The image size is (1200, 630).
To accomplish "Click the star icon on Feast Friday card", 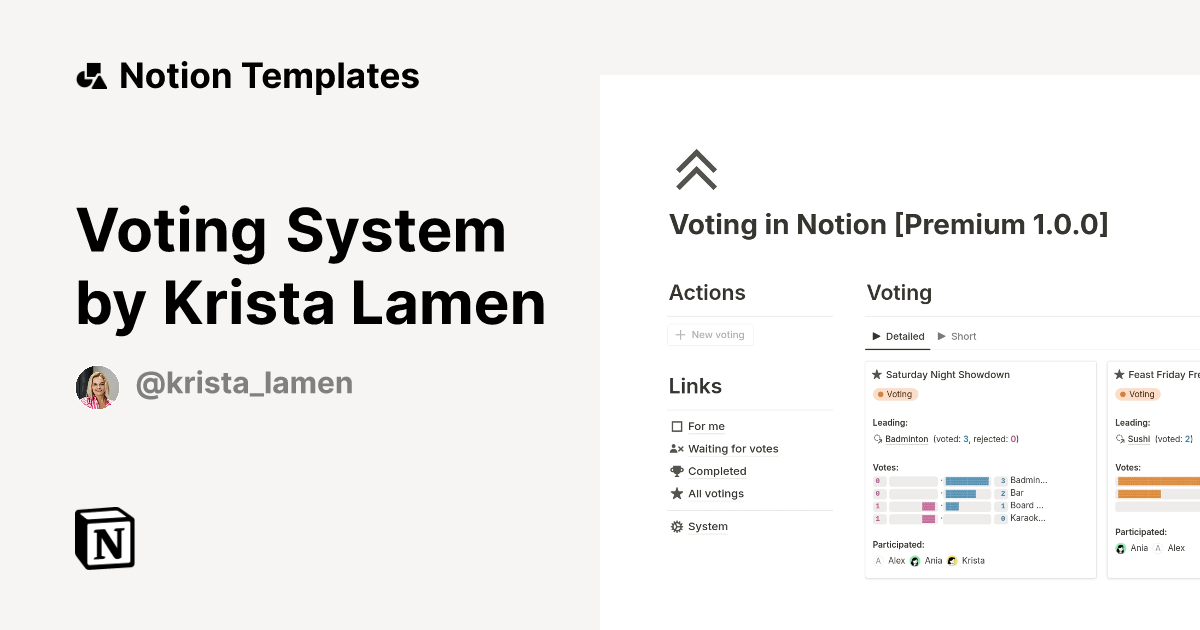I will coord(1119,374).
